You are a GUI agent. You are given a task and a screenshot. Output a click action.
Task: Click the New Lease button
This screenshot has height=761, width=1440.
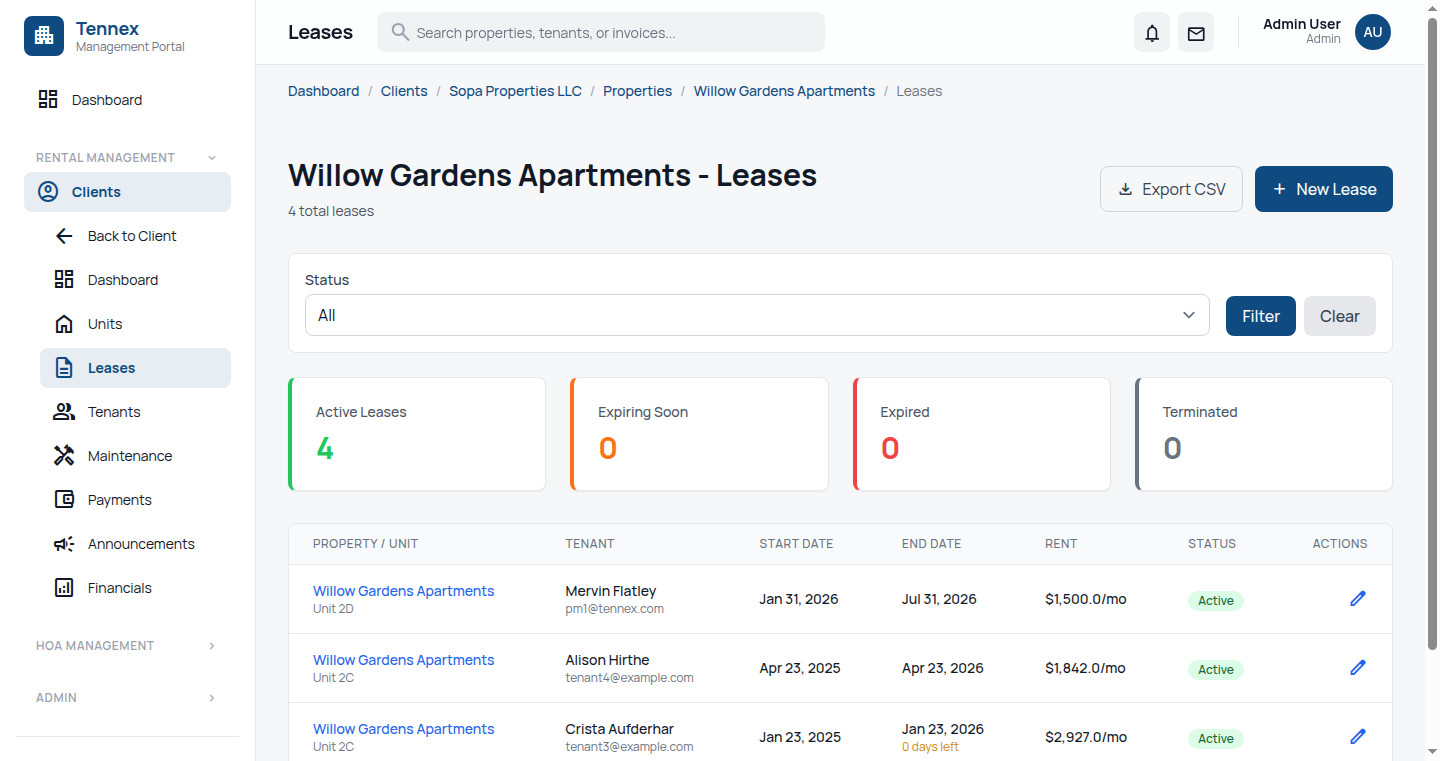tap(1323, 188)
